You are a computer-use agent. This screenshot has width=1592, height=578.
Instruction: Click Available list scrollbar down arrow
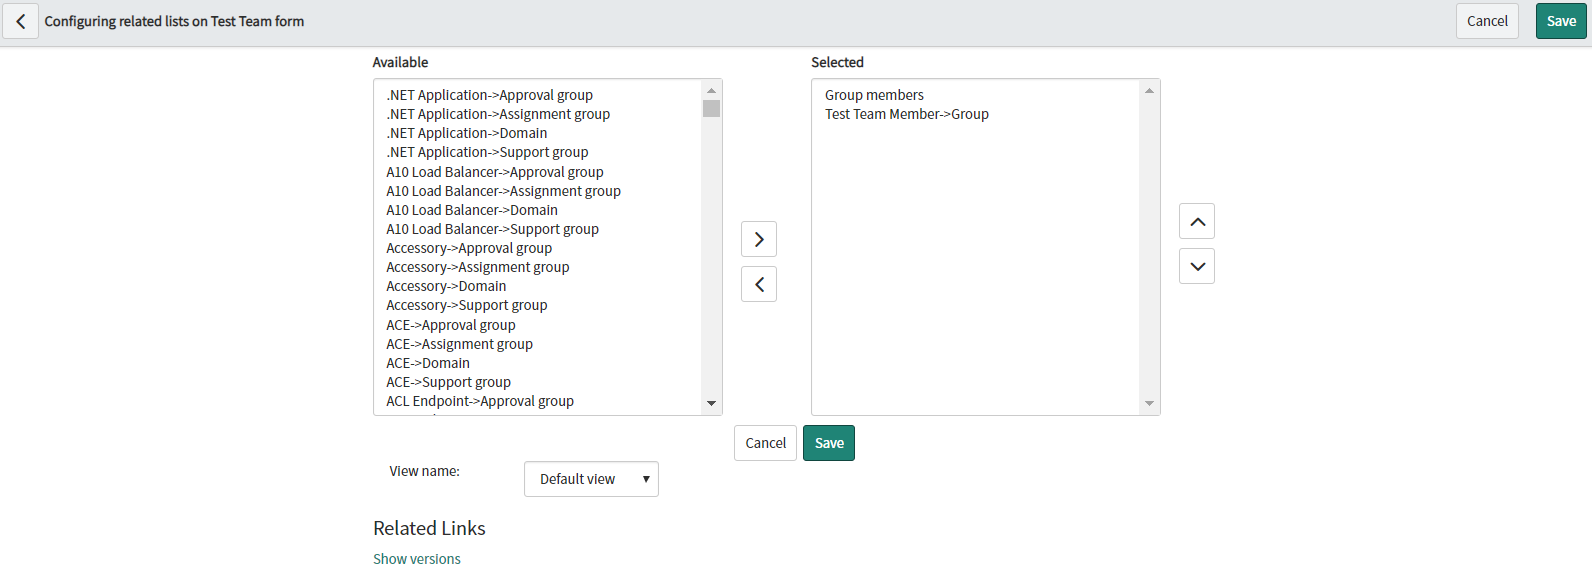point(711,403)
